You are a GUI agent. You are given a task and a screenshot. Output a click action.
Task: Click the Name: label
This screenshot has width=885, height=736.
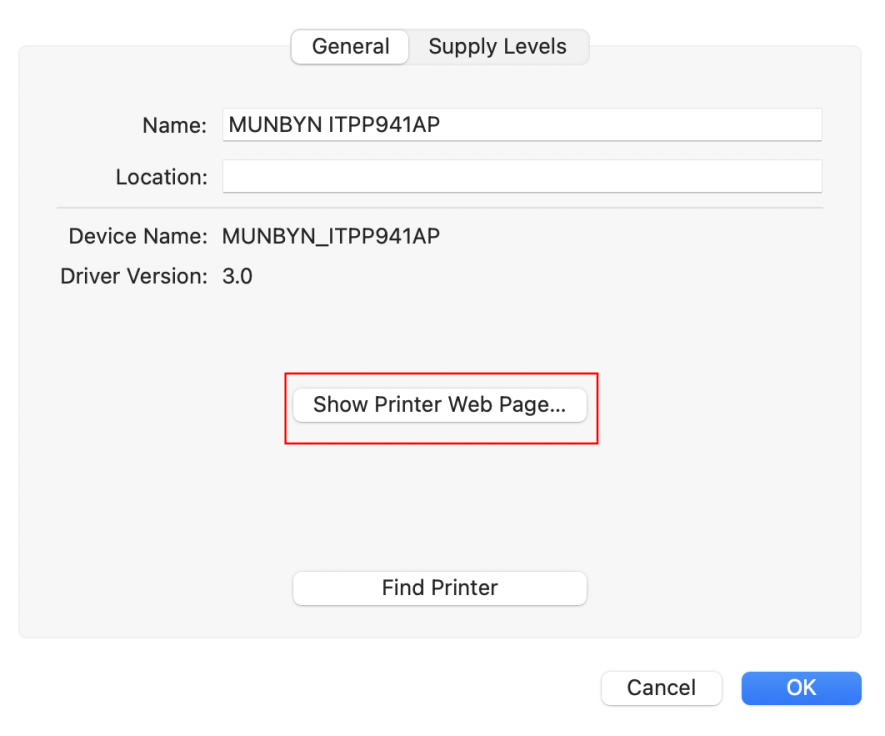174,125
